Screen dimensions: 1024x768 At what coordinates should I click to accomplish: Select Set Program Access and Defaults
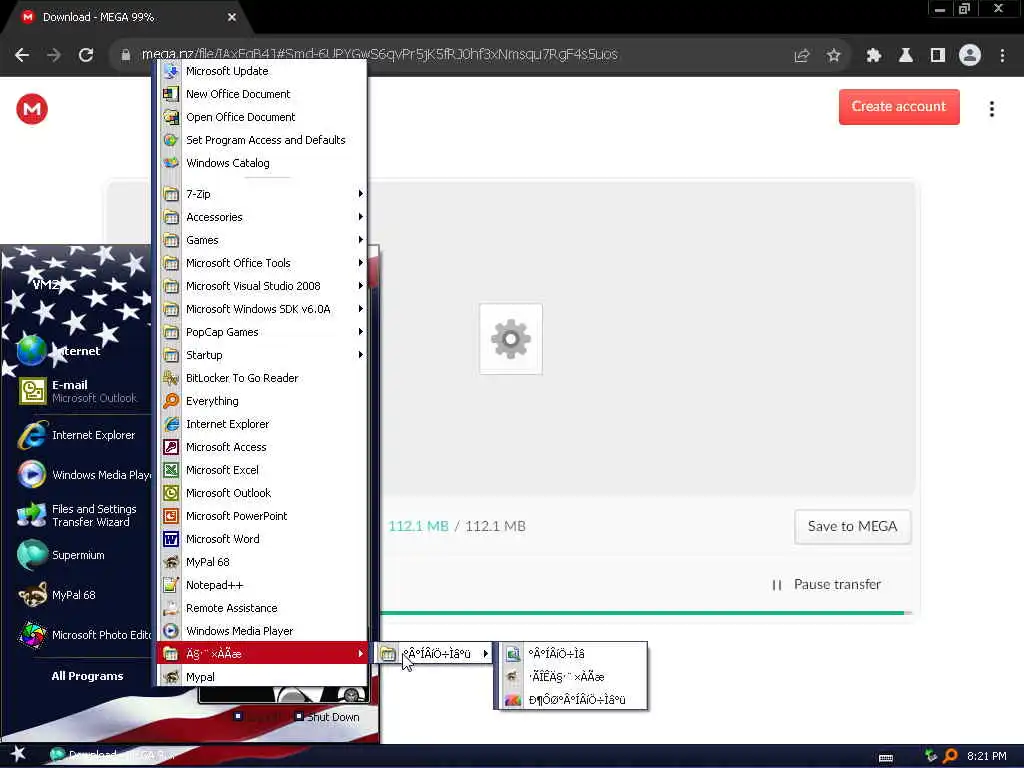coord(262,140)
